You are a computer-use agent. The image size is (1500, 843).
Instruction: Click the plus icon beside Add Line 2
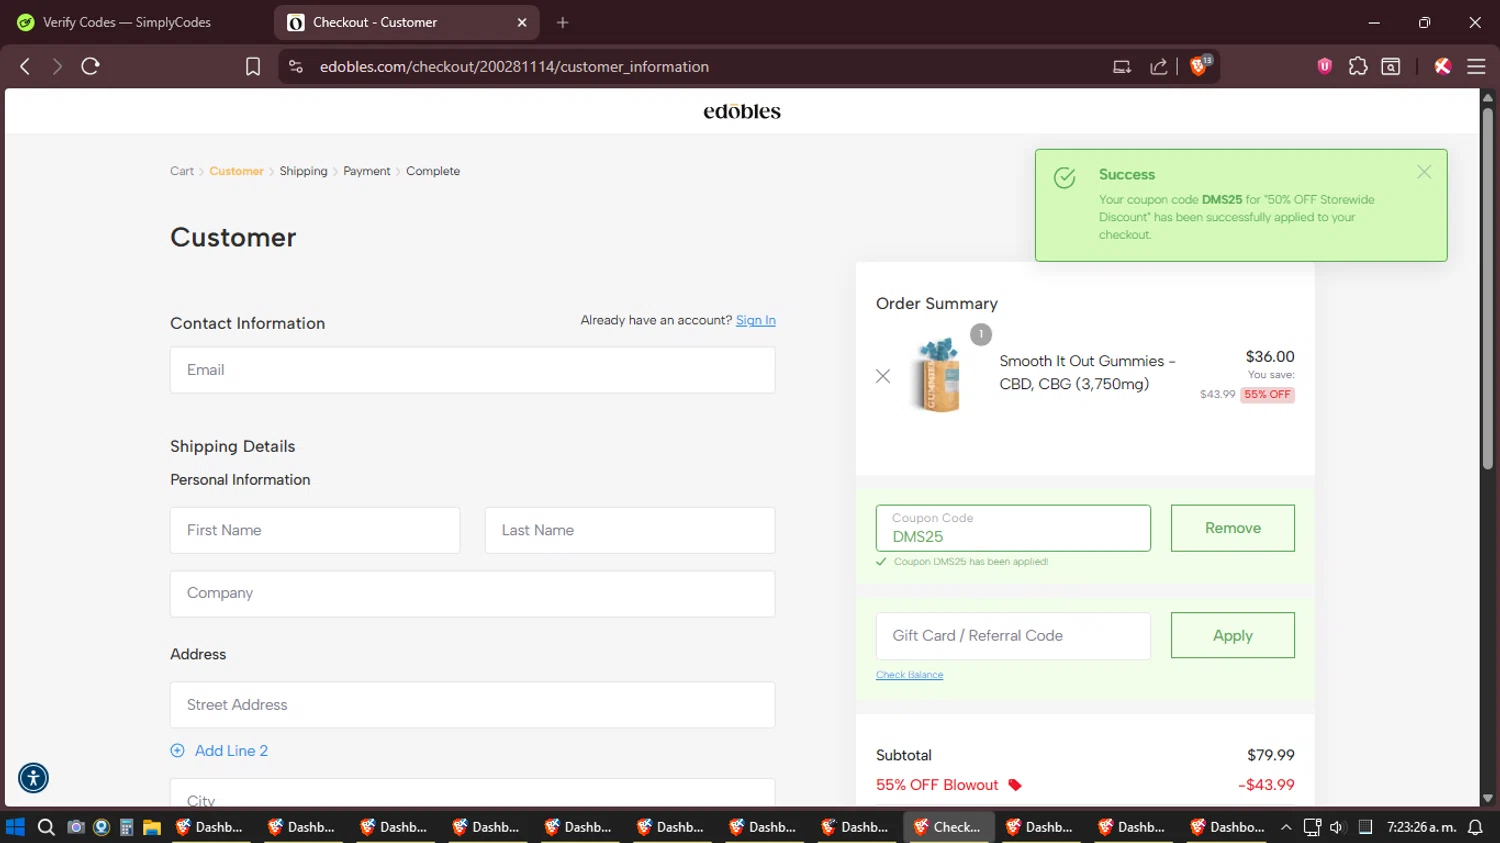pyautogui.click(x=178, y=751)
